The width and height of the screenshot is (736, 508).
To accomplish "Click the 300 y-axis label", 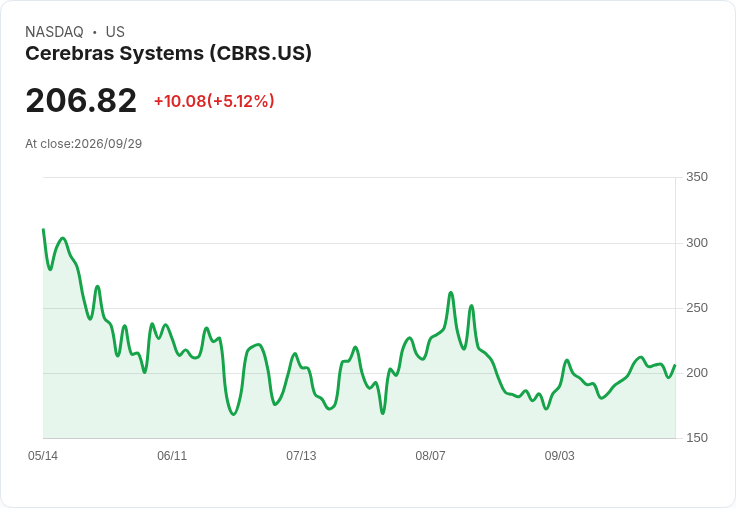I will pyautogui.click(x=697, y=243).
